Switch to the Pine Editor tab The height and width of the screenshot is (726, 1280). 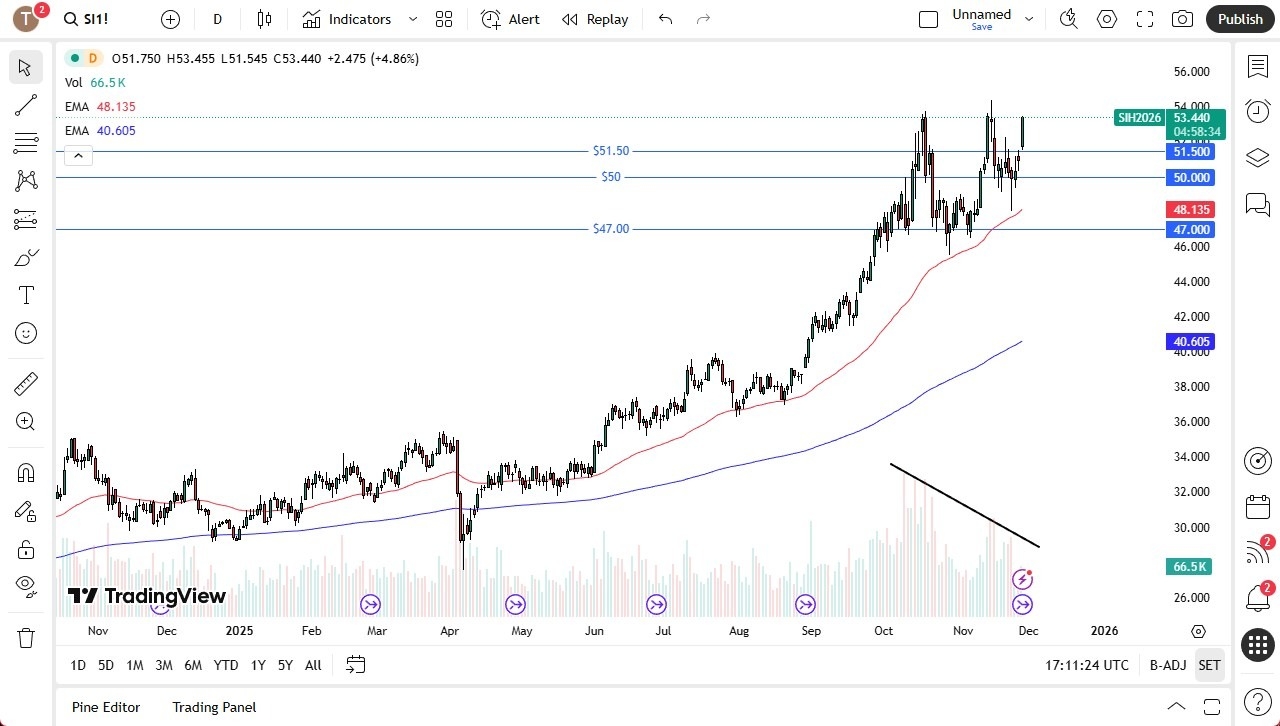point(105,707)
